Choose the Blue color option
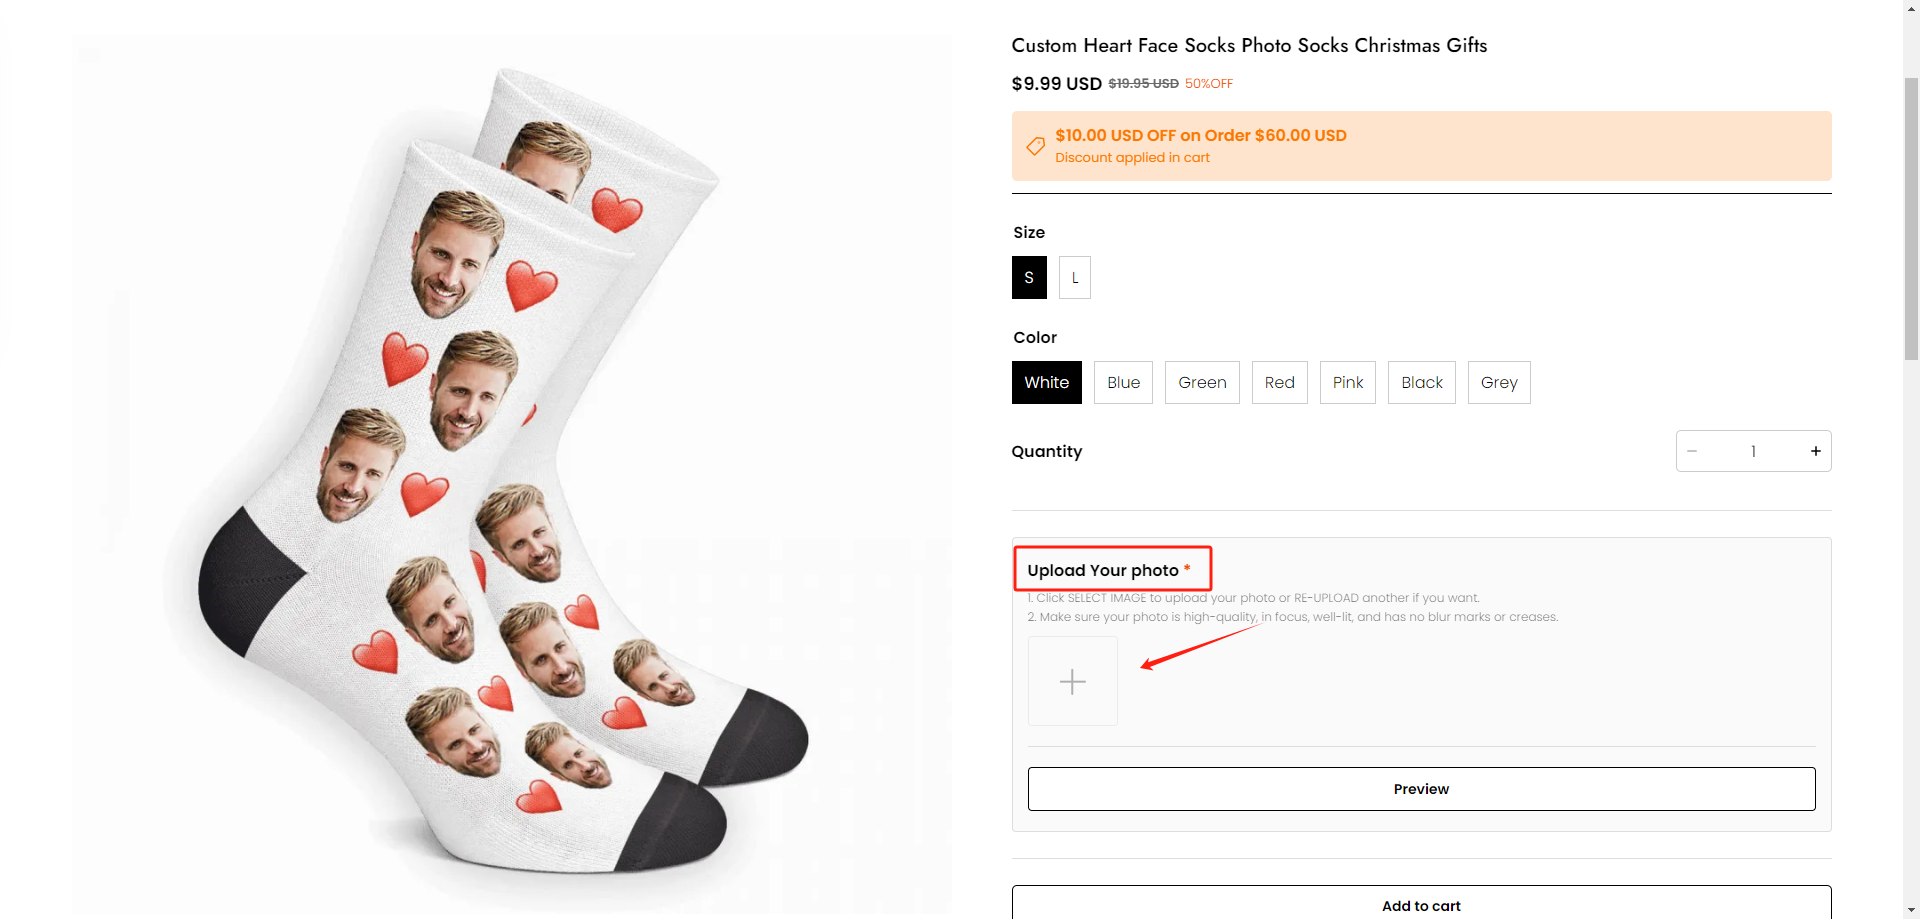Image resolution: width=1920 pixels, height=919 pixels. (x=1123, y=382)
